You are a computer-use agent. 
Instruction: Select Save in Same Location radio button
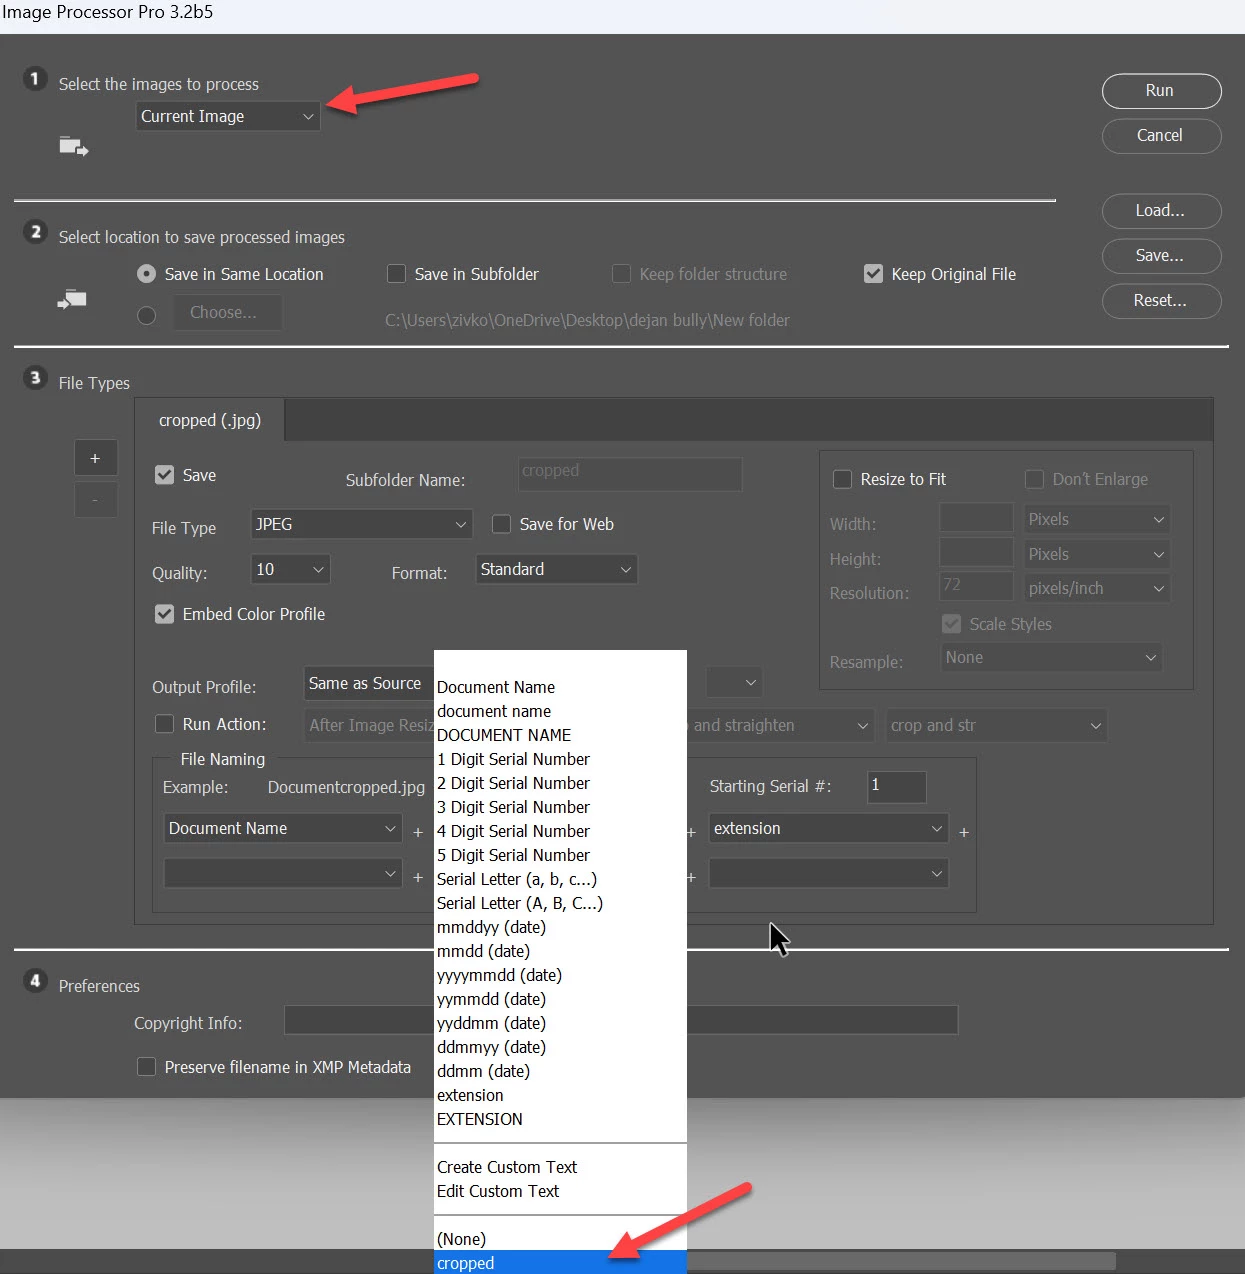click(147, 274)
